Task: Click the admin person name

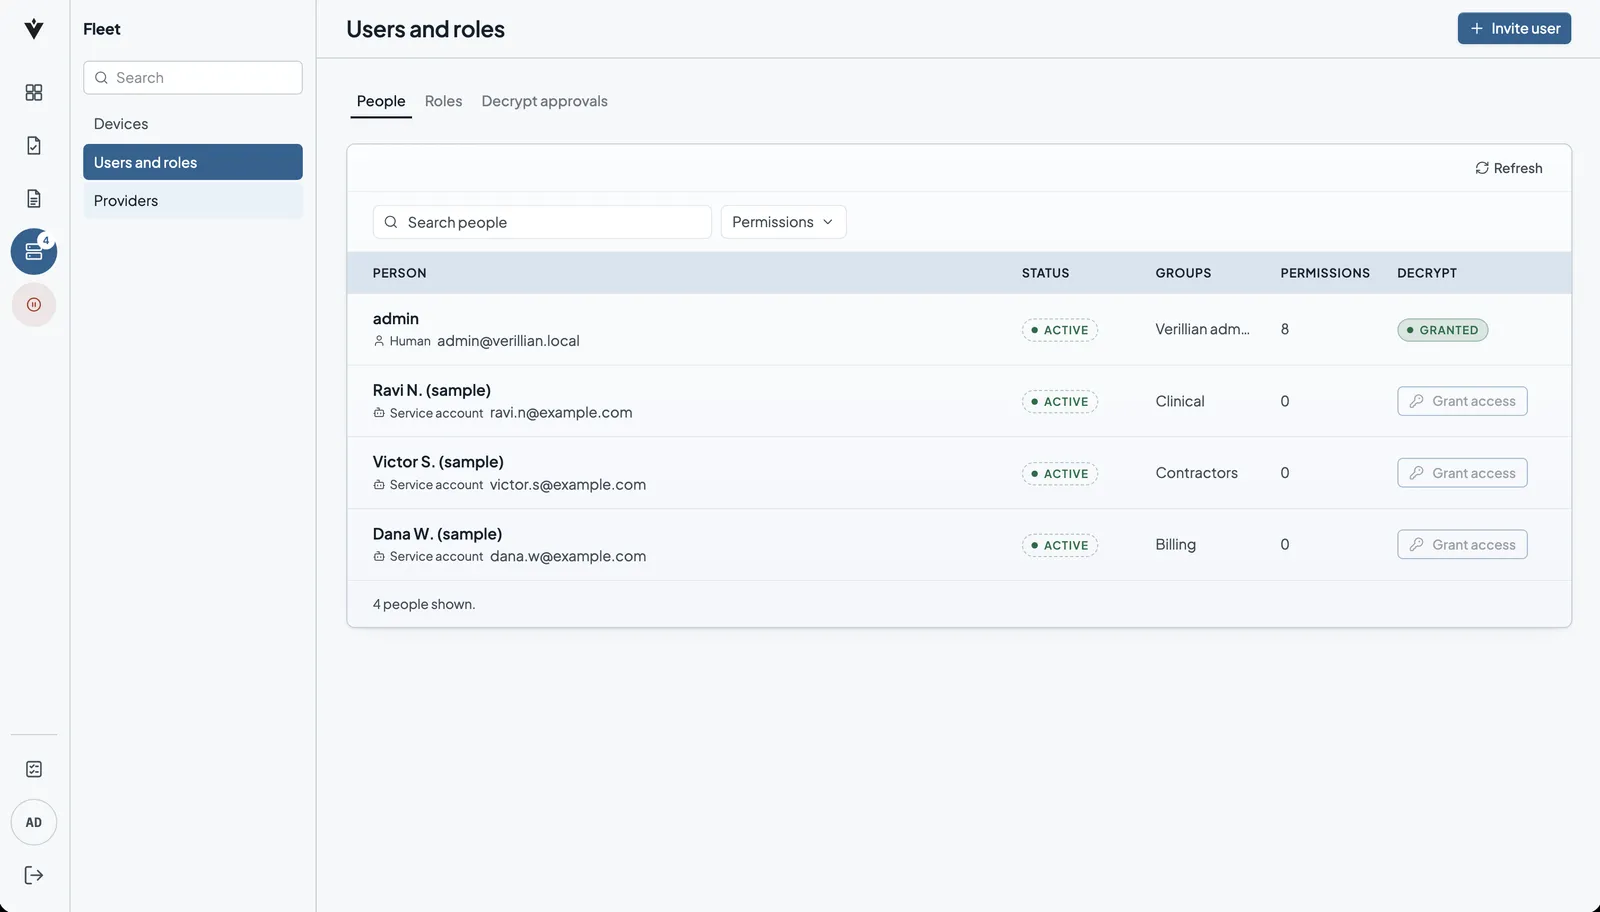Action: coord(396,318)
